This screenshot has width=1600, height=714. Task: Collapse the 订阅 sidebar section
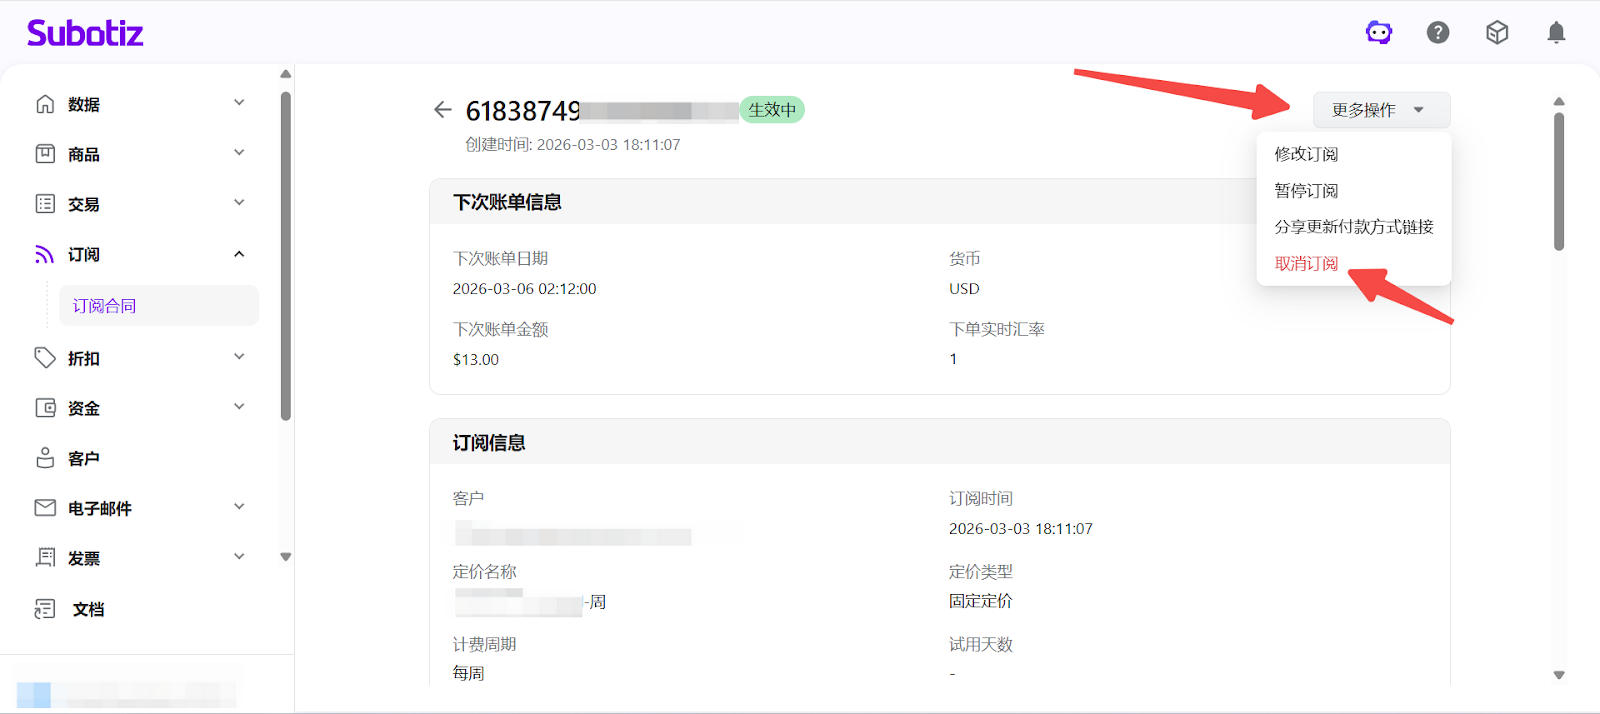point(239,254)
